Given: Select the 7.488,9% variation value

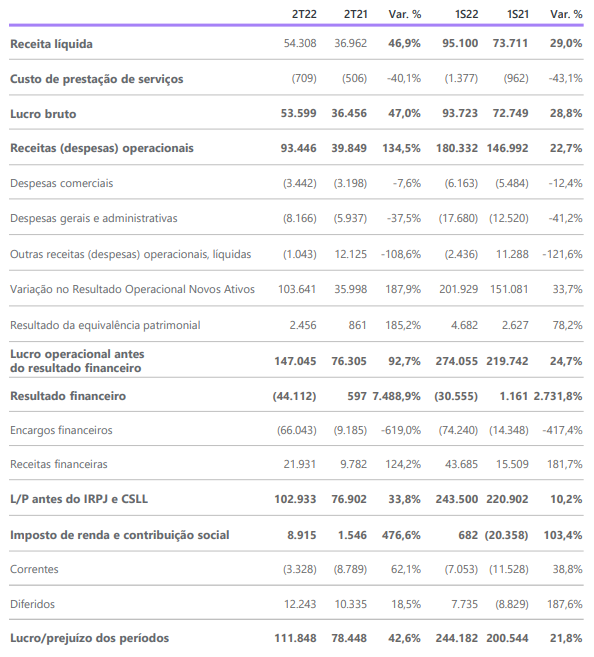Looking at the screenshot, I should (x=396, y=396).
